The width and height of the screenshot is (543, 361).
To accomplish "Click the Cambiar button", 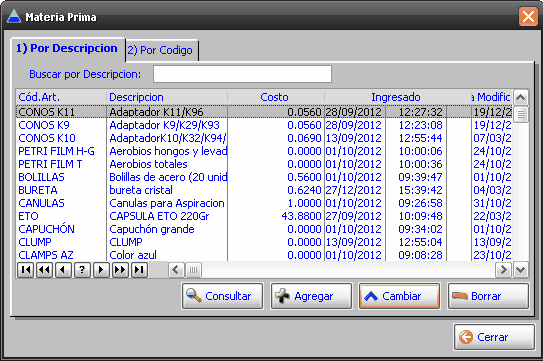I will [x=400, y=296].
